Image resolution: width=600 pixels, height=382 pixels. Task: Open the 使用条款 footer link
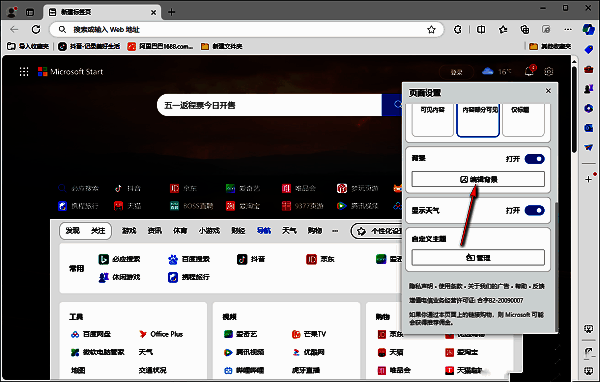(x=451, y=286)
